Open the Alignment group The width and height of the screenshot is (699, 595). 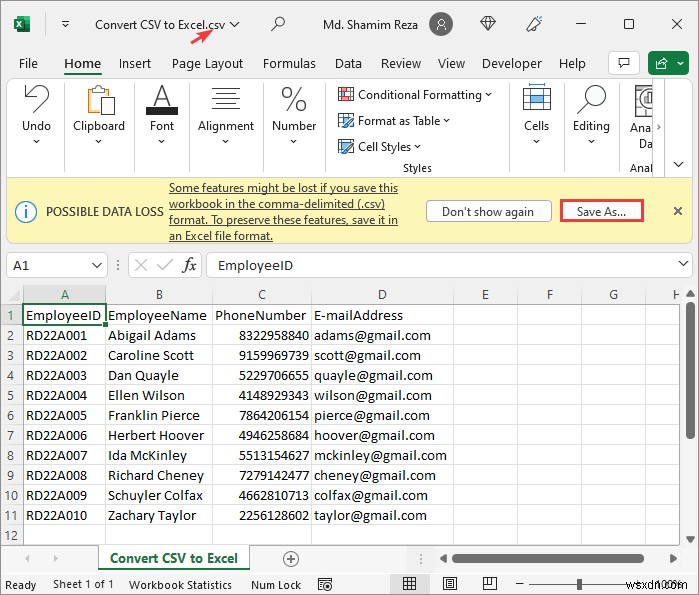click(226, 115)
